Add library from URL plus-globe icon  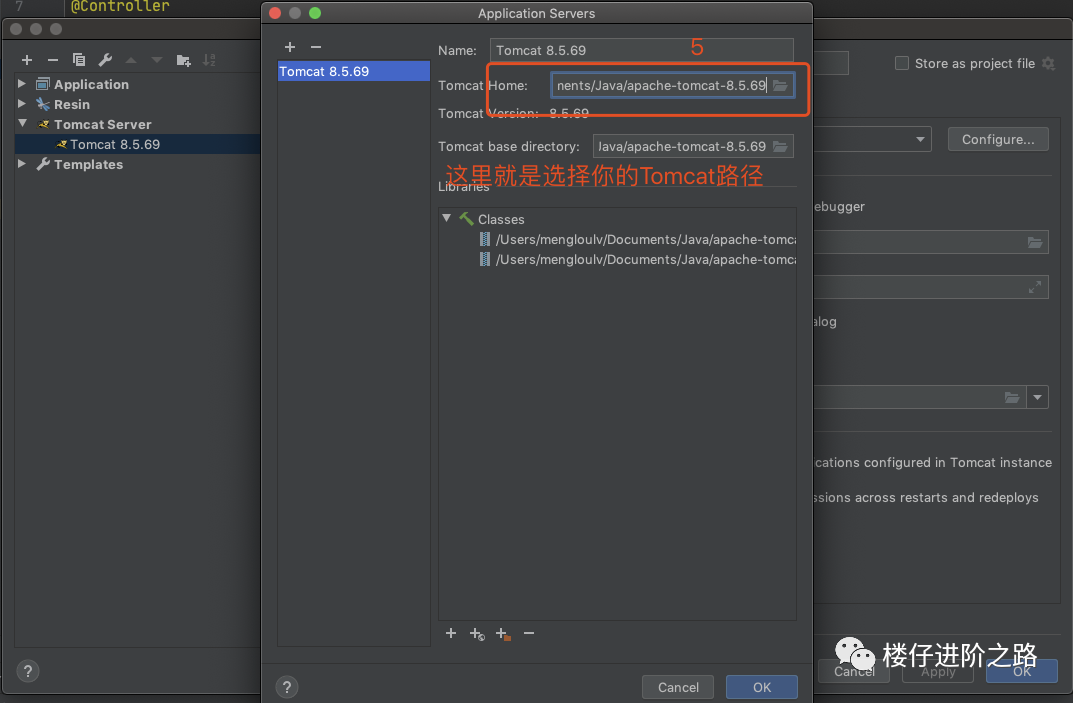click(477, 634)
